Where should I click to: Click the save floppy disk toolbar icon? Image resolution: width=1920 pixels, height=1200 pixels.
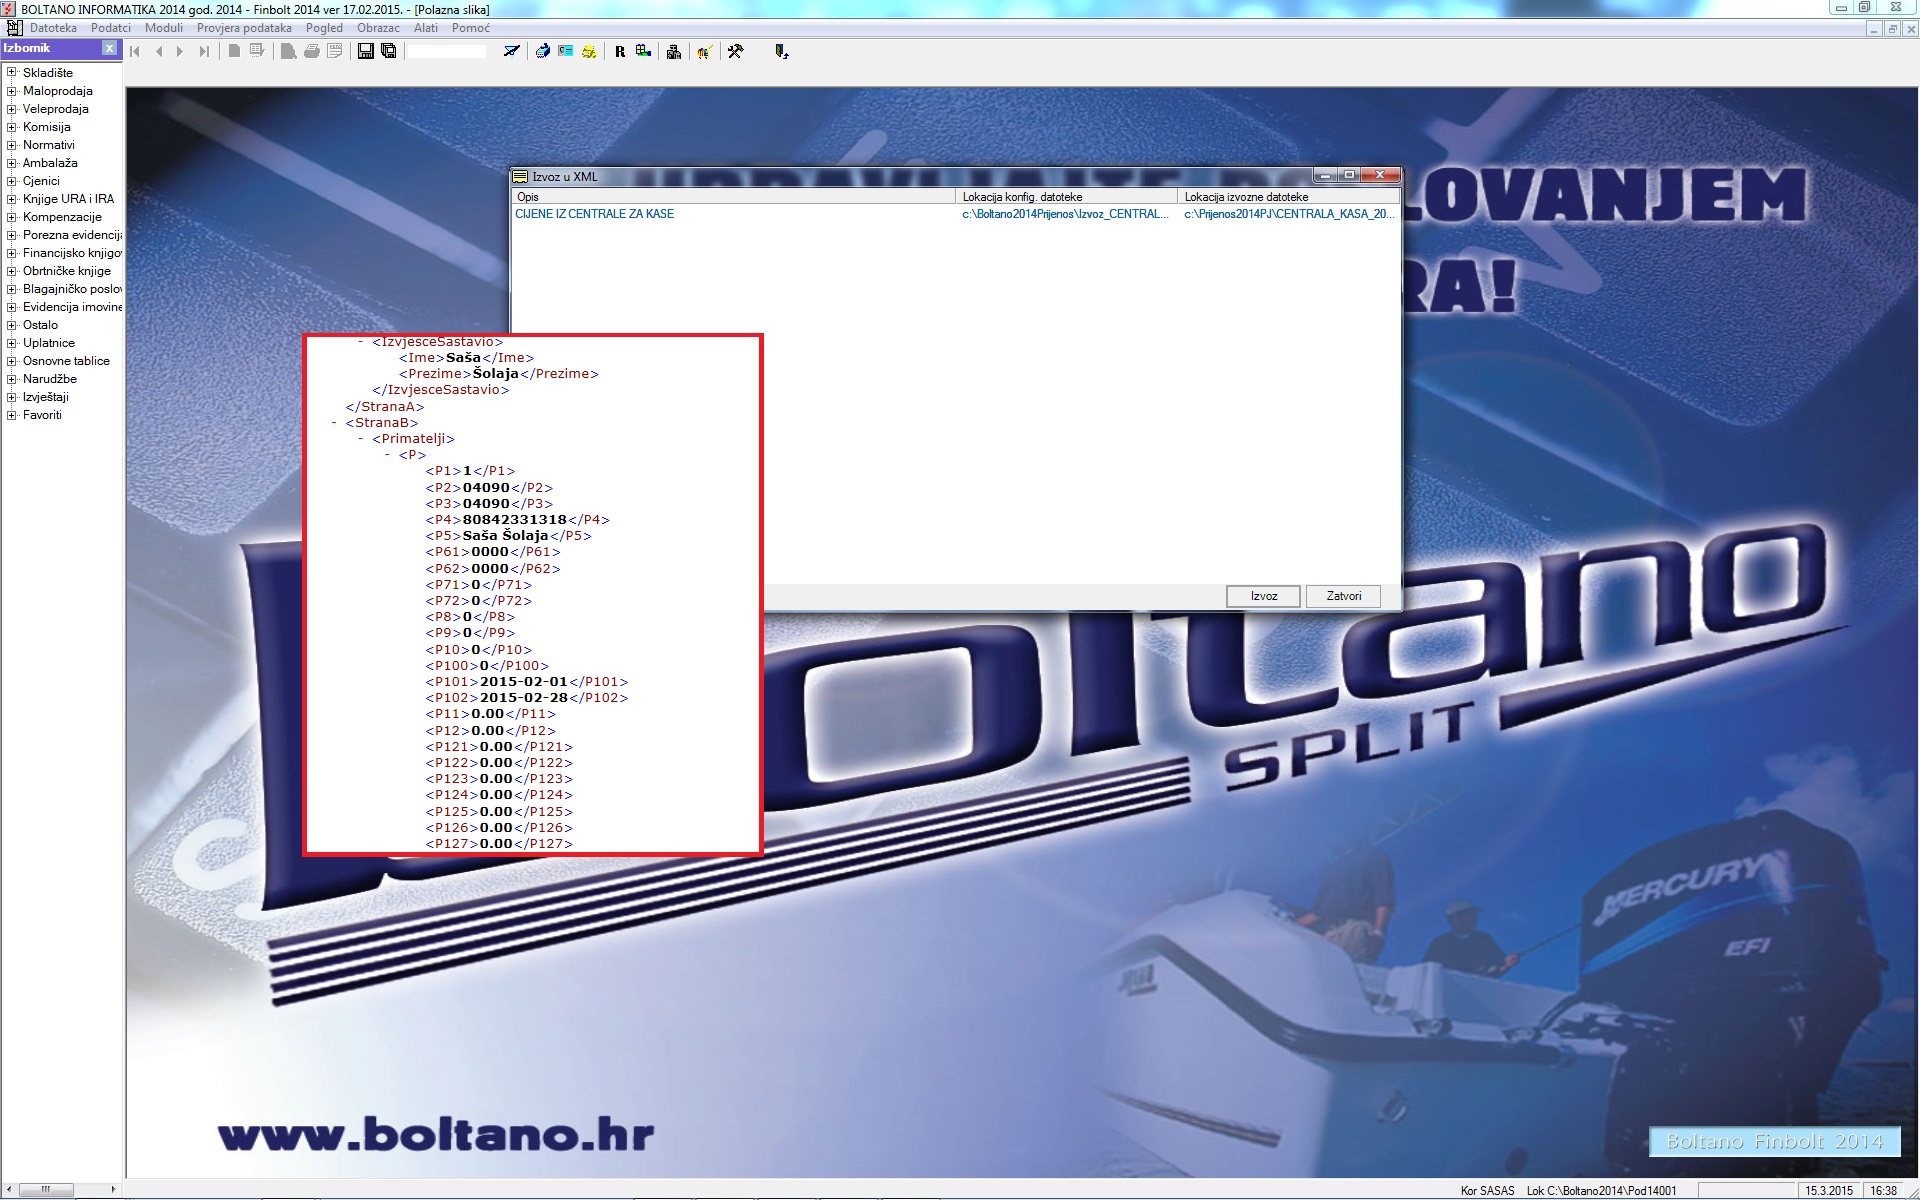coord(365,51)
